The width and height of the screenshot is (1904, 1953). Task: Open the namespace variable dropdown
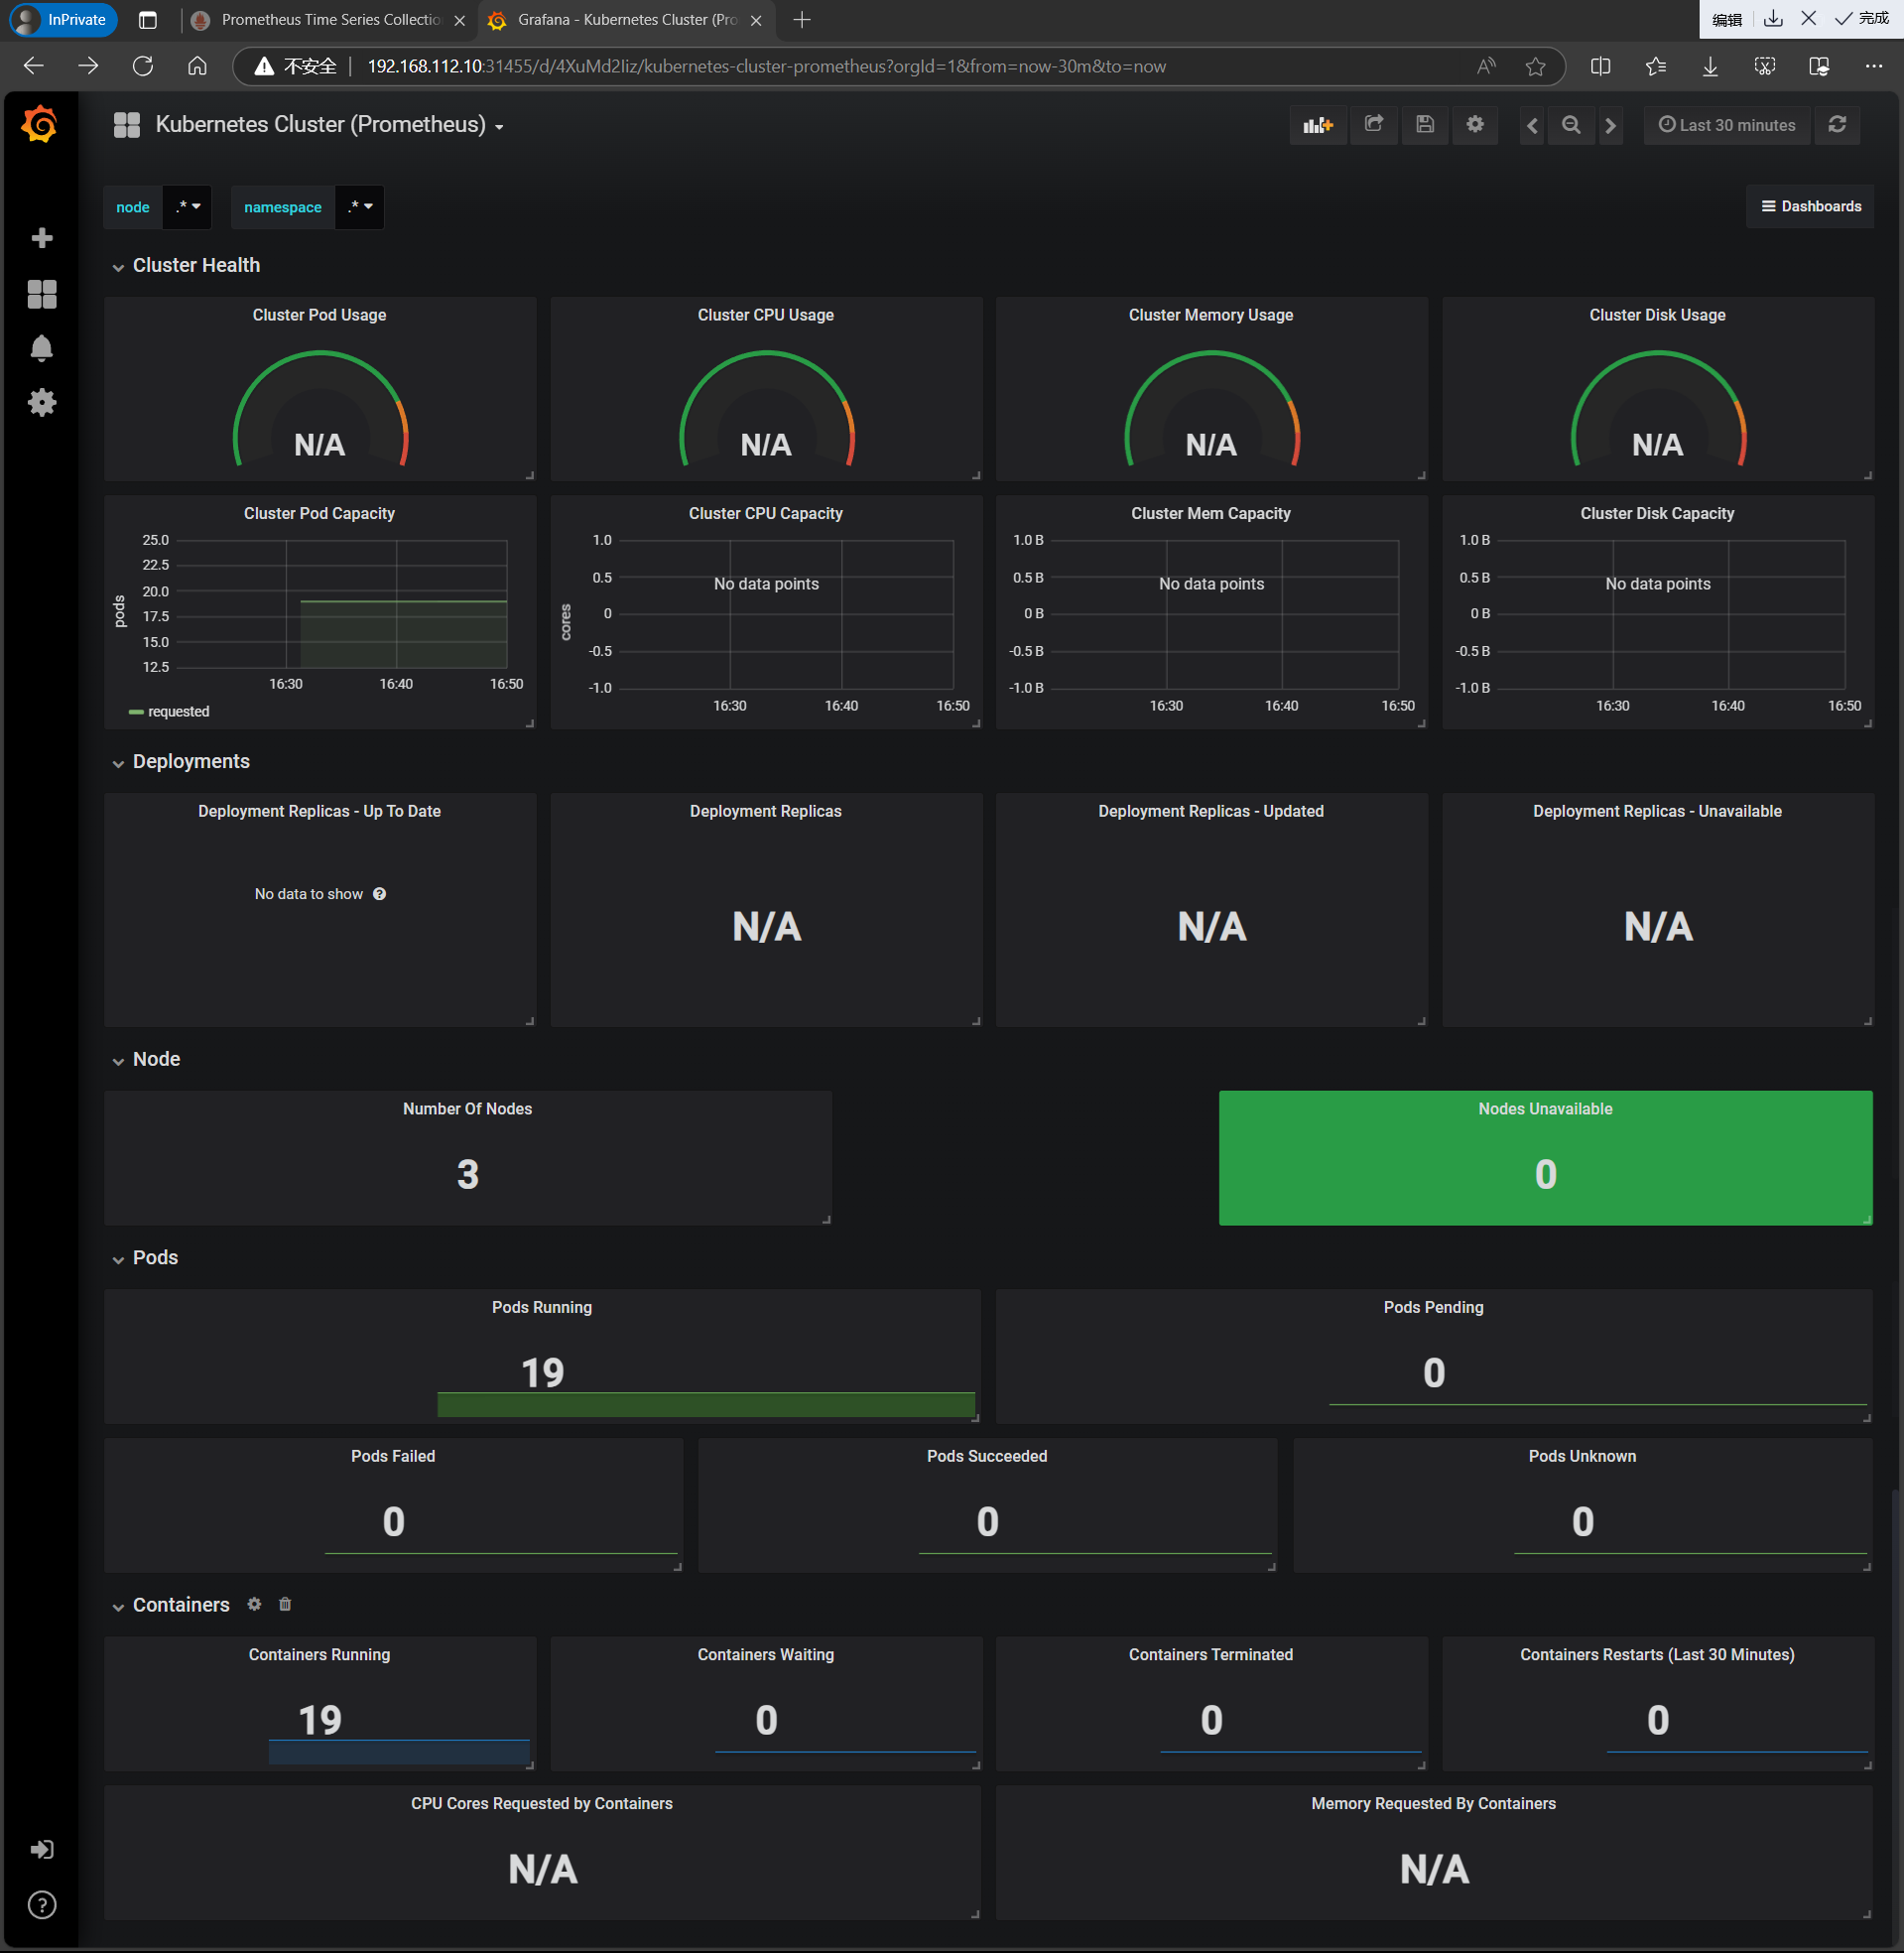tap(360, 207)
